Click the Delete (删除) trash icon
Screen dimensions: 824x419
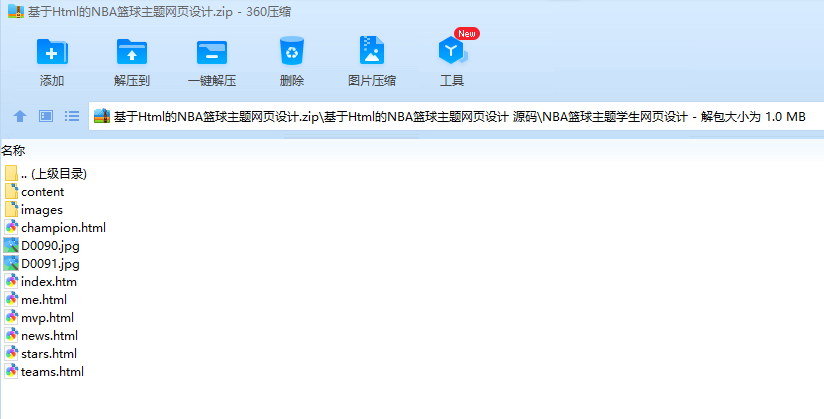tap(292, 50)
